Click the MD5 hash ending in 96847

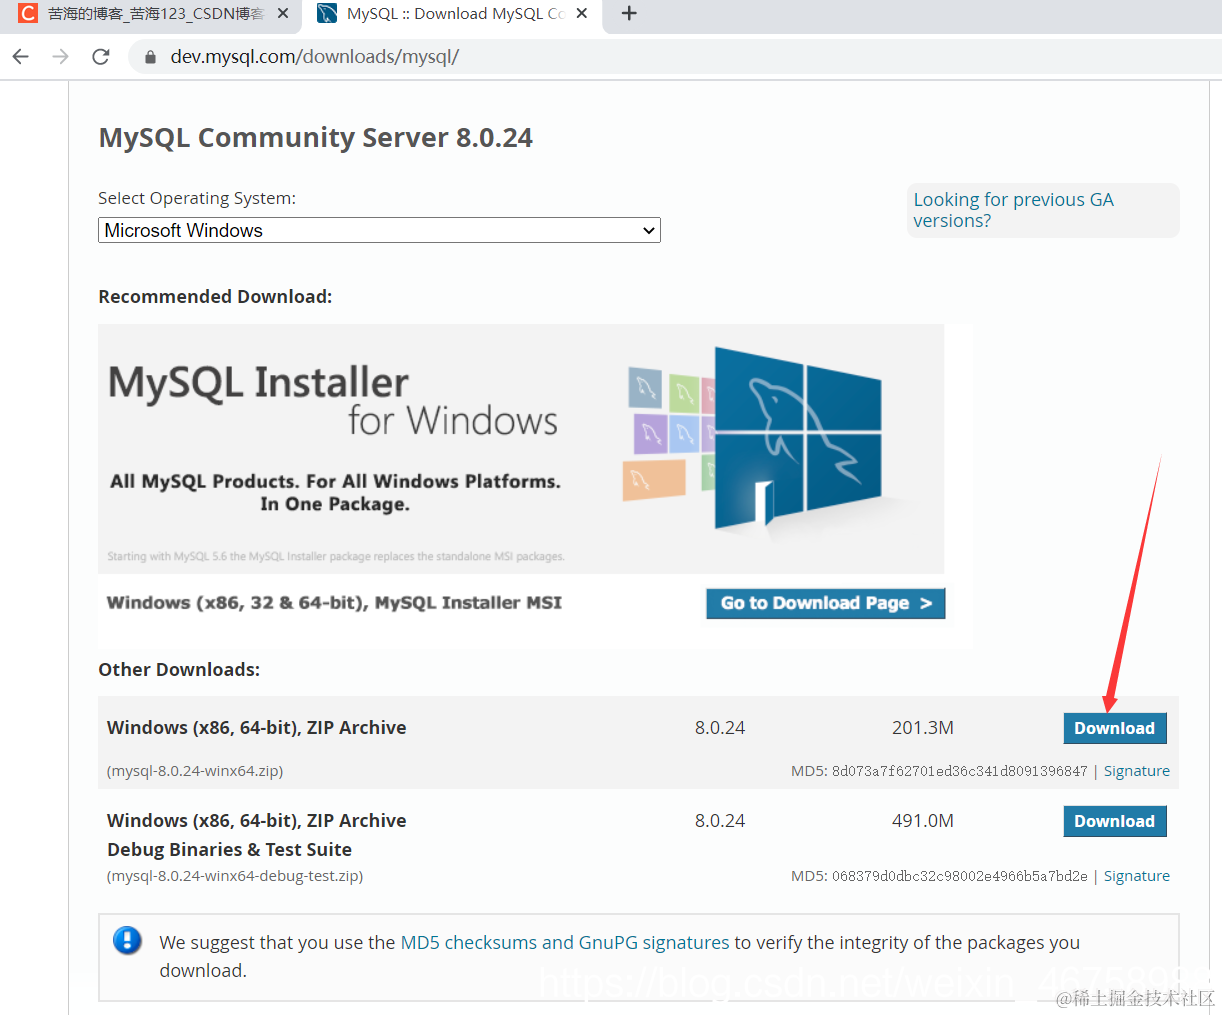click(959, 771)
